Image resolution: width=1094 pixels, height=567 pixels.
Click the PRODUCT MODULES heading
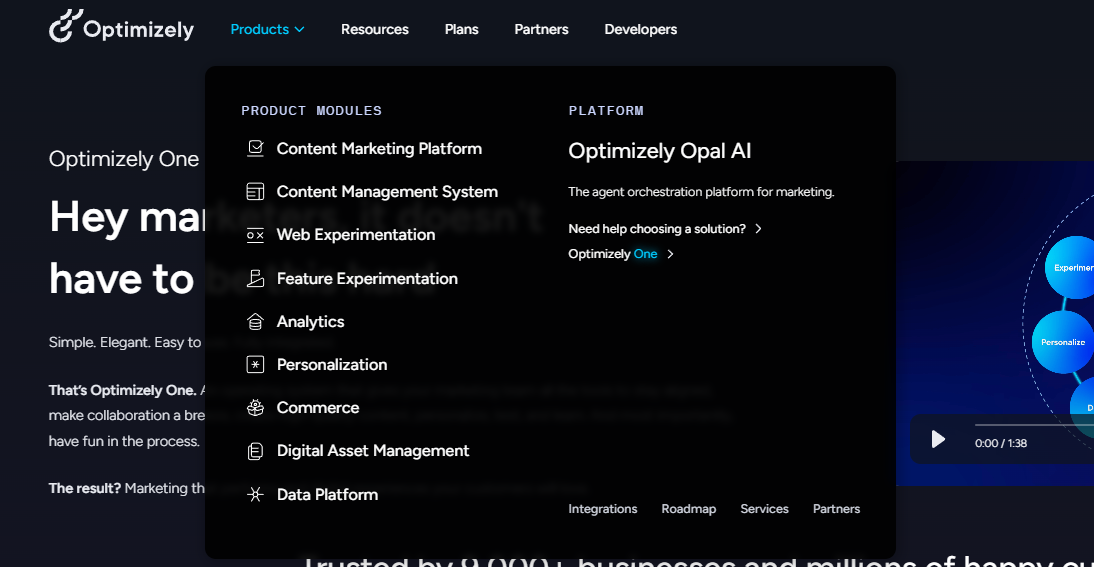[312, 111]
